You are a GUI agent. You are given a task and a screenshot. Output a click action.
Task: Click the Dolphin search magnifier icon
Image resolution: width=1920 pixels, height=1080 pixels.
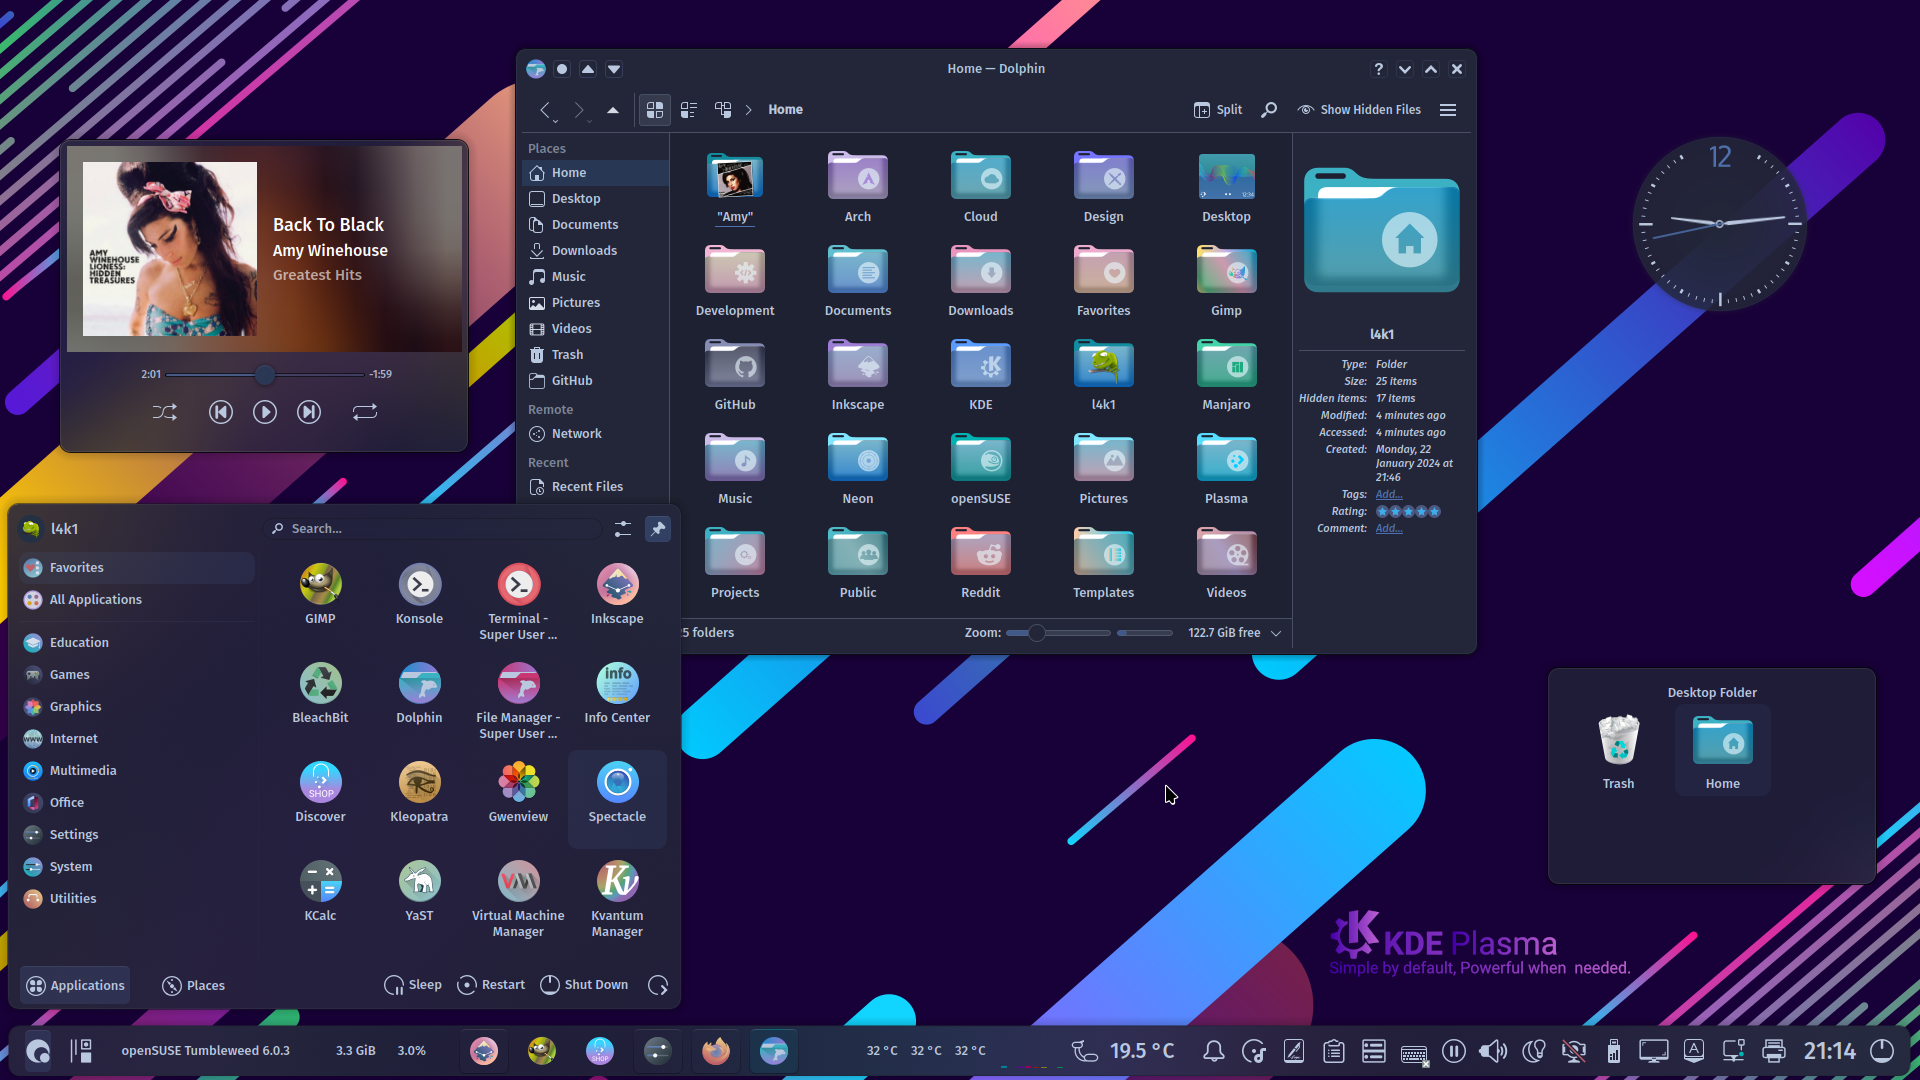click(1269, 110)
